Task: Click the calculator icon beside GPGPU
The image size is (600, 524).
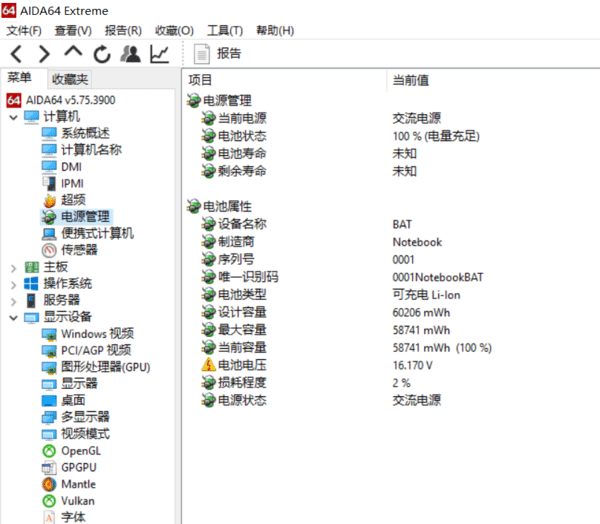Action: pyautogui.click(x=49, y=467)
